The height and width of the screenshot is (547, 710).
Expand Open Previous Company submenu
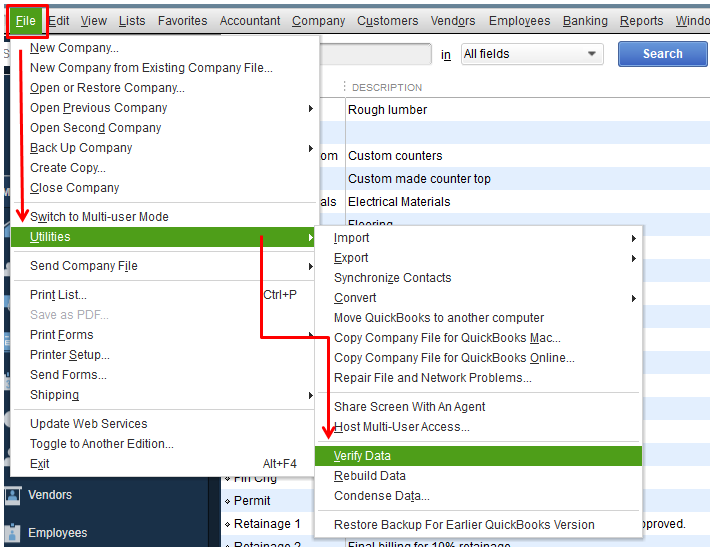[x=163, y=108]
